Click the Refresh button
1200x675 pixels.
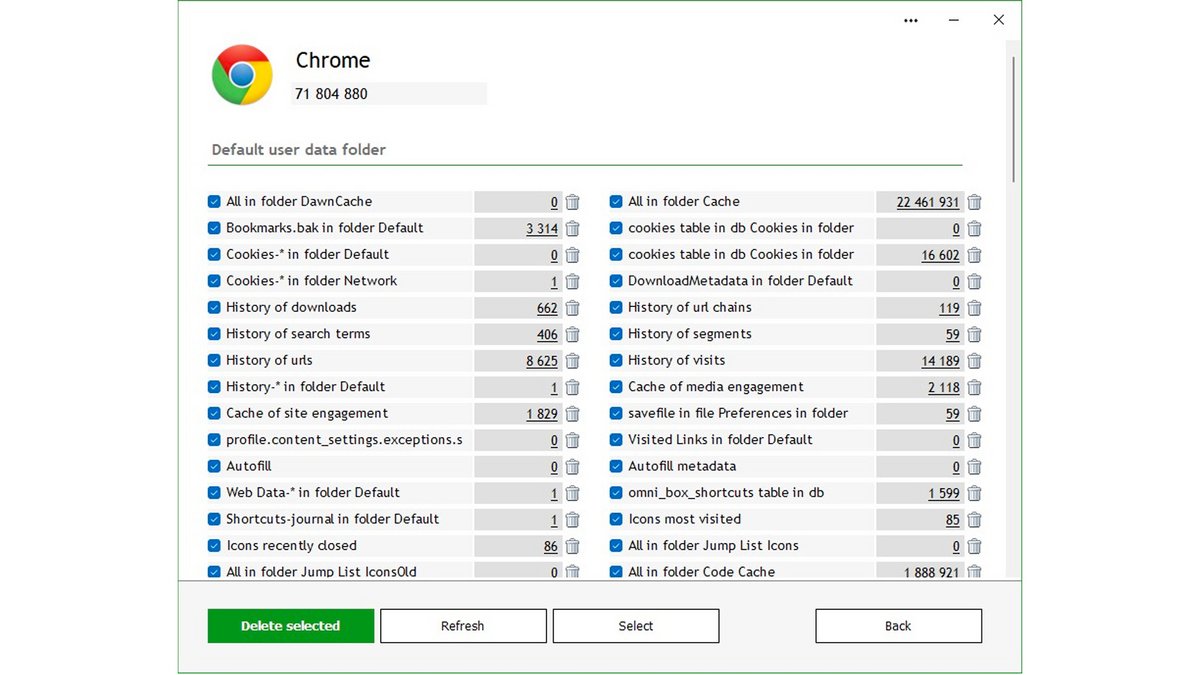click(463, 625)
